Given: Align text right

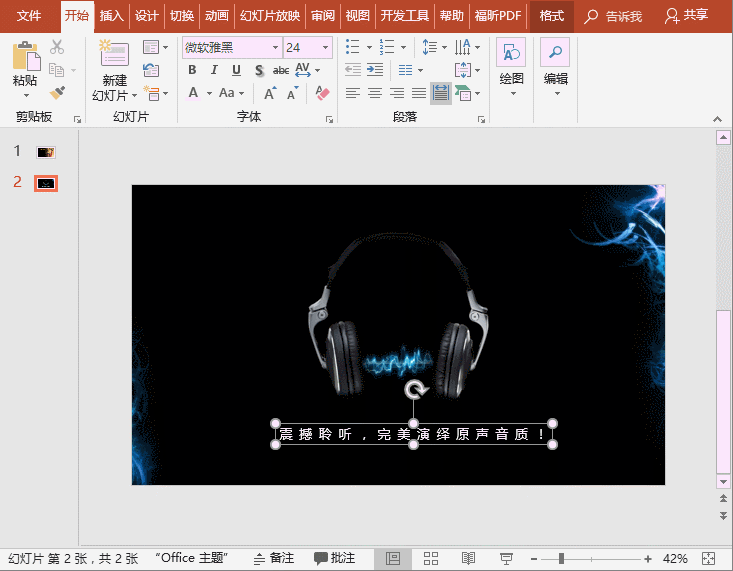Looking at the screenshot, I should [396, 93].
